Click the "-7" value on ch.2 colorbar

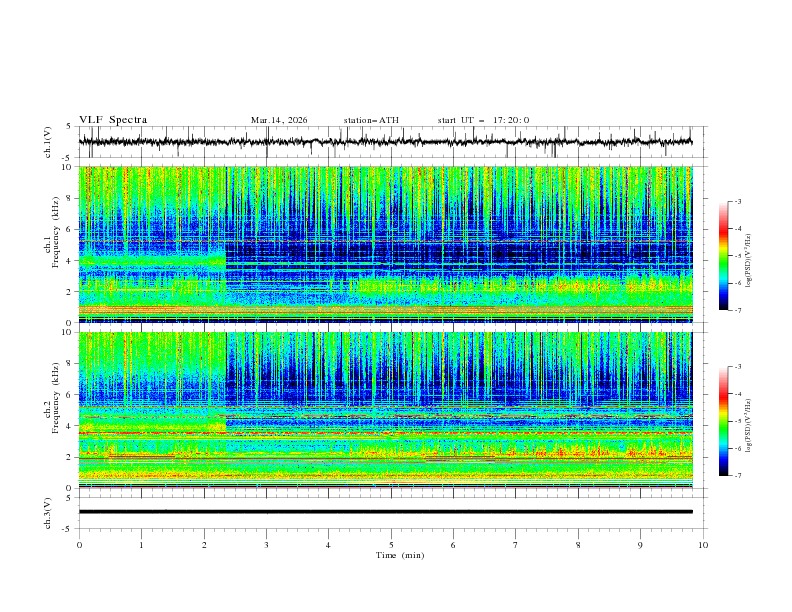click(737, 476)
